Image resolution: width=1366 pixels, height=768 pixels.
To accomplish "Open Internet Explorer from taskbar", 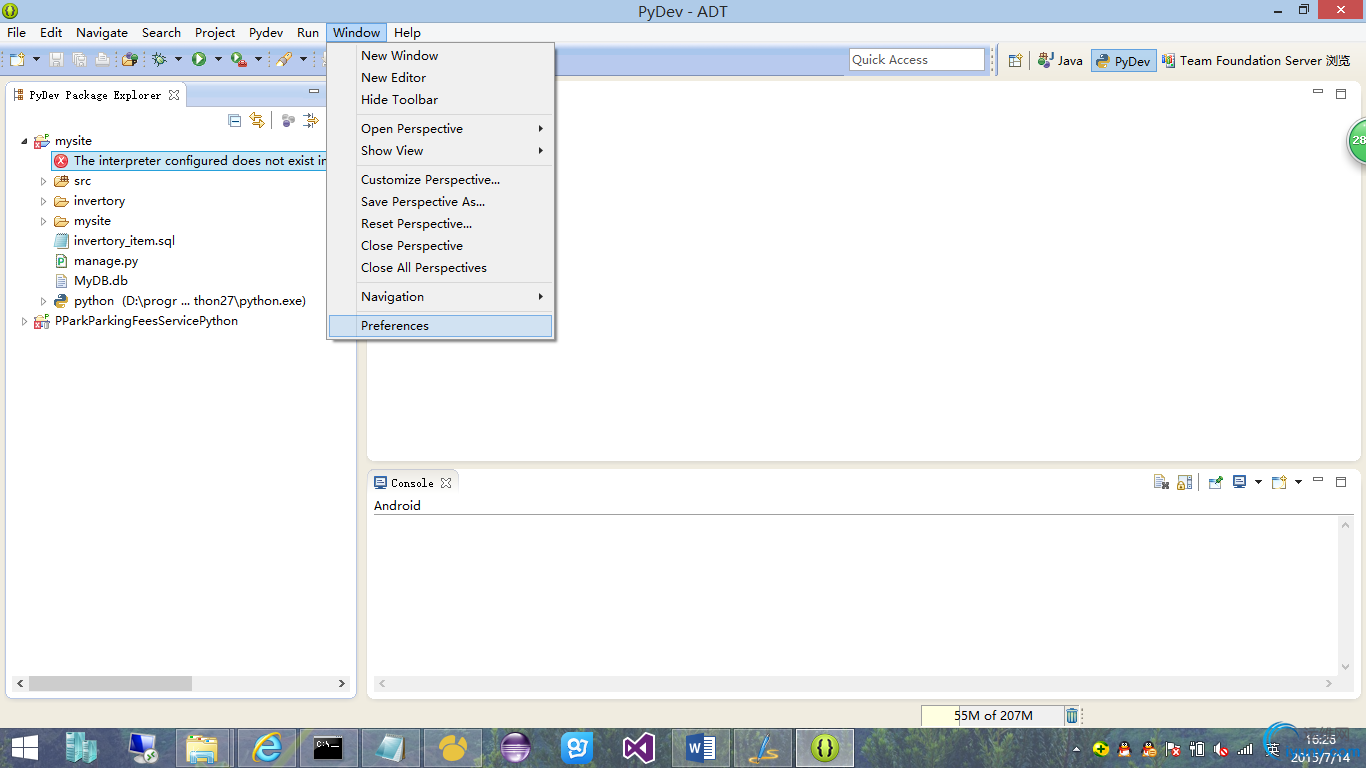I will click(267, 747).
